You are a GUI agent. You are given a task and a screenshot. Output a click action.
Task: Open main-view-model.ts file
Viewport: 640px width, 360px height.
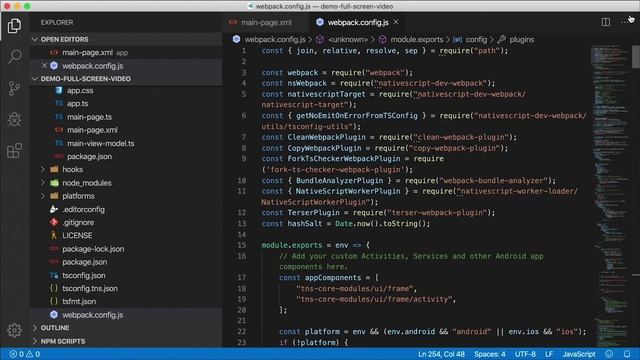click(100, 143)
